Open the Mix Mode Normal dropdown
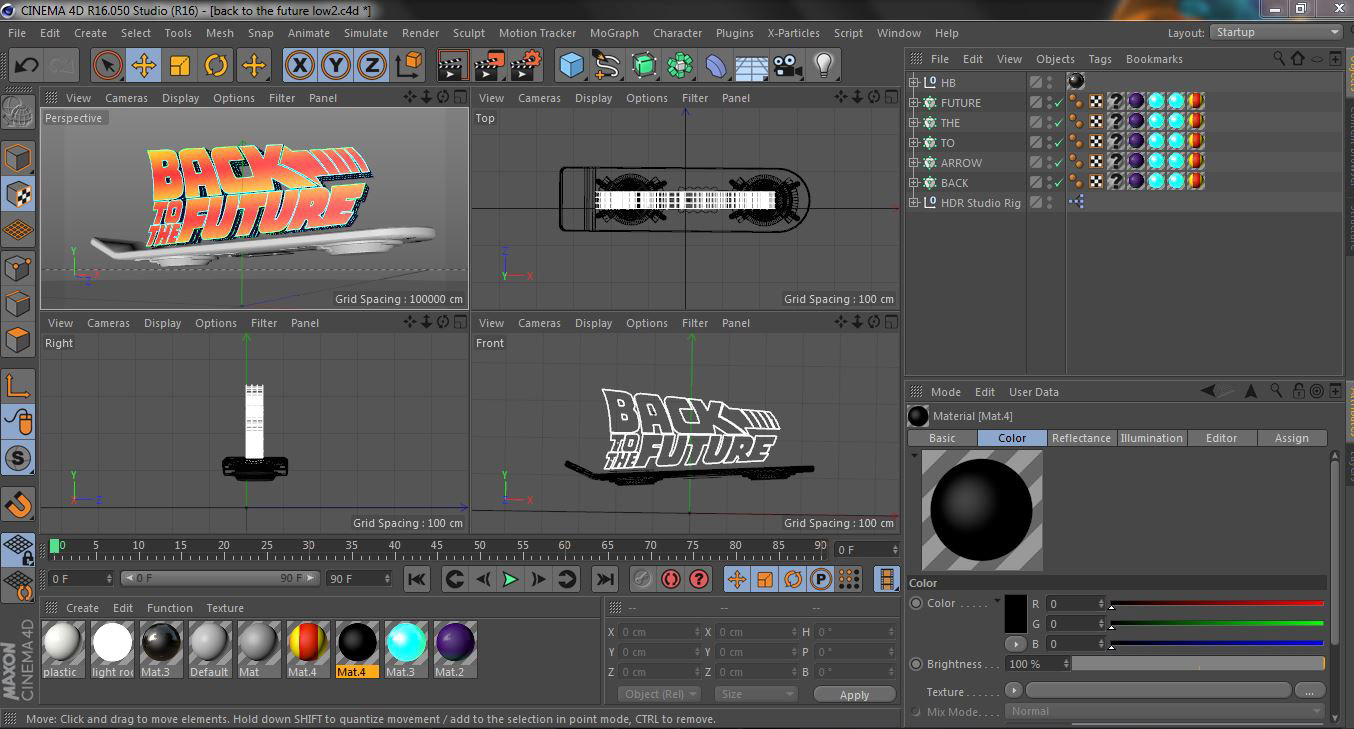The image size is (1354, 729). [1165, 711]
